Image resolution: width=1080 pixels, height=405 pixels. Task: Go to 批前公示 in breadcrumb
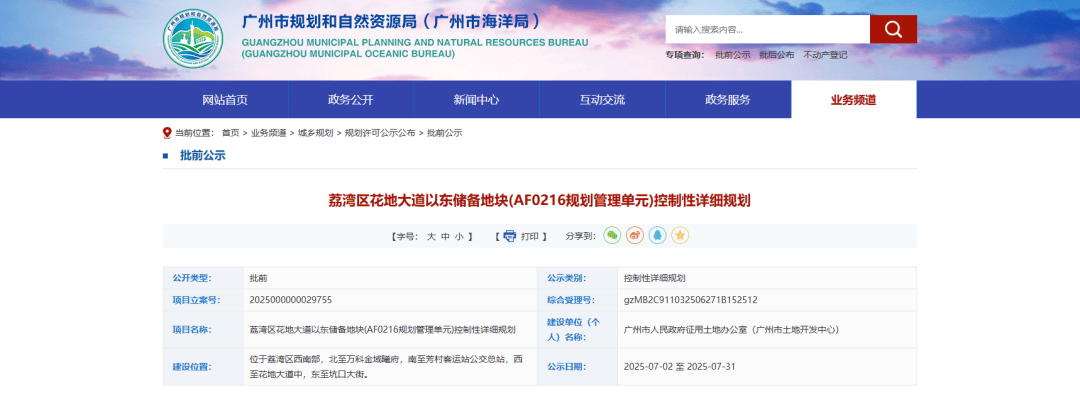(445, 133)
